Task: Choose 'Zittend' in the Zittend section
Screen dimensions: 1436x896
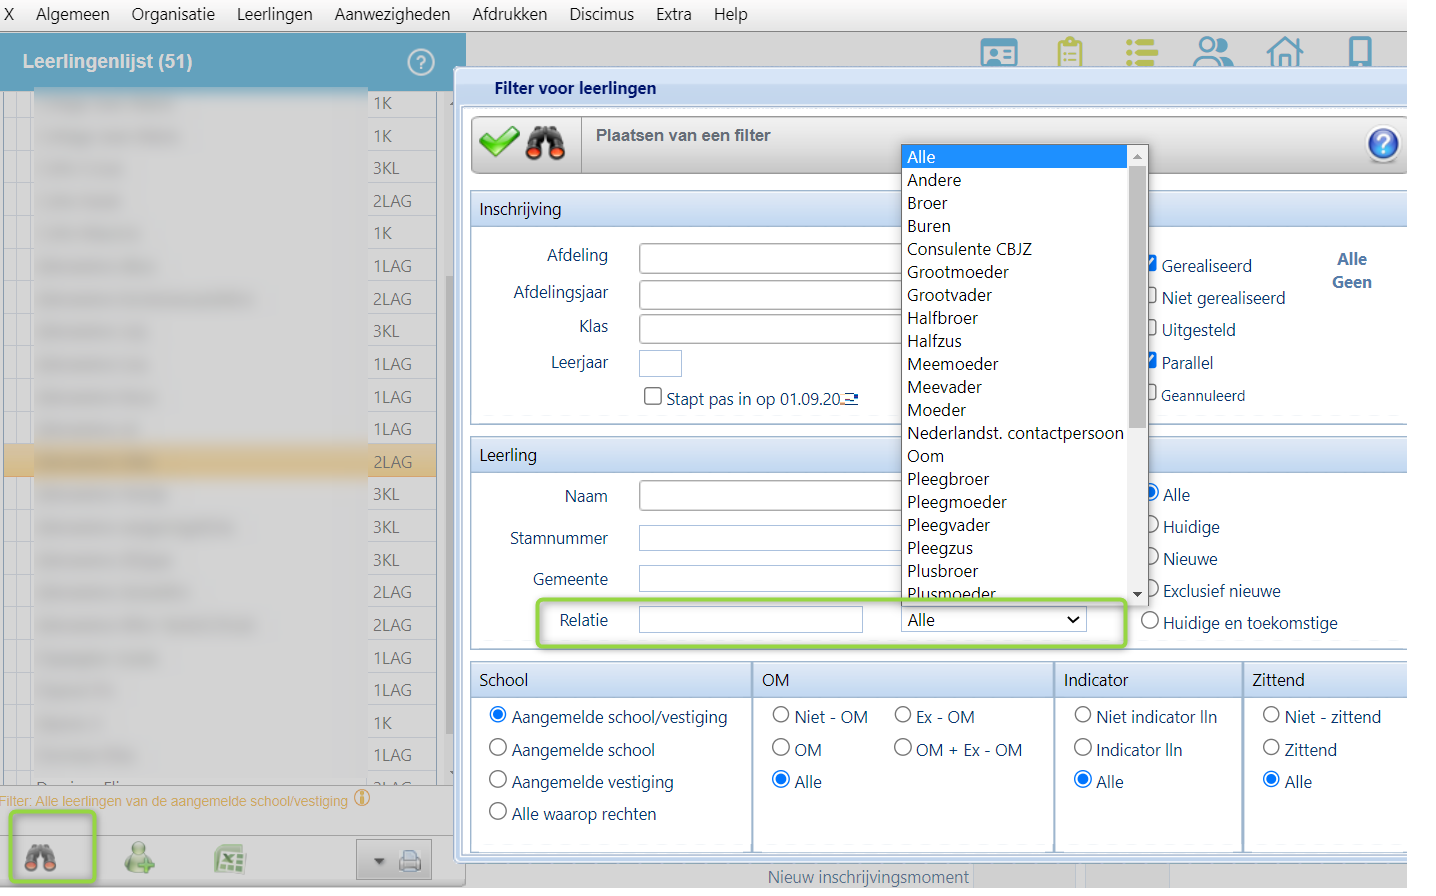Action: pos(1271,747)
